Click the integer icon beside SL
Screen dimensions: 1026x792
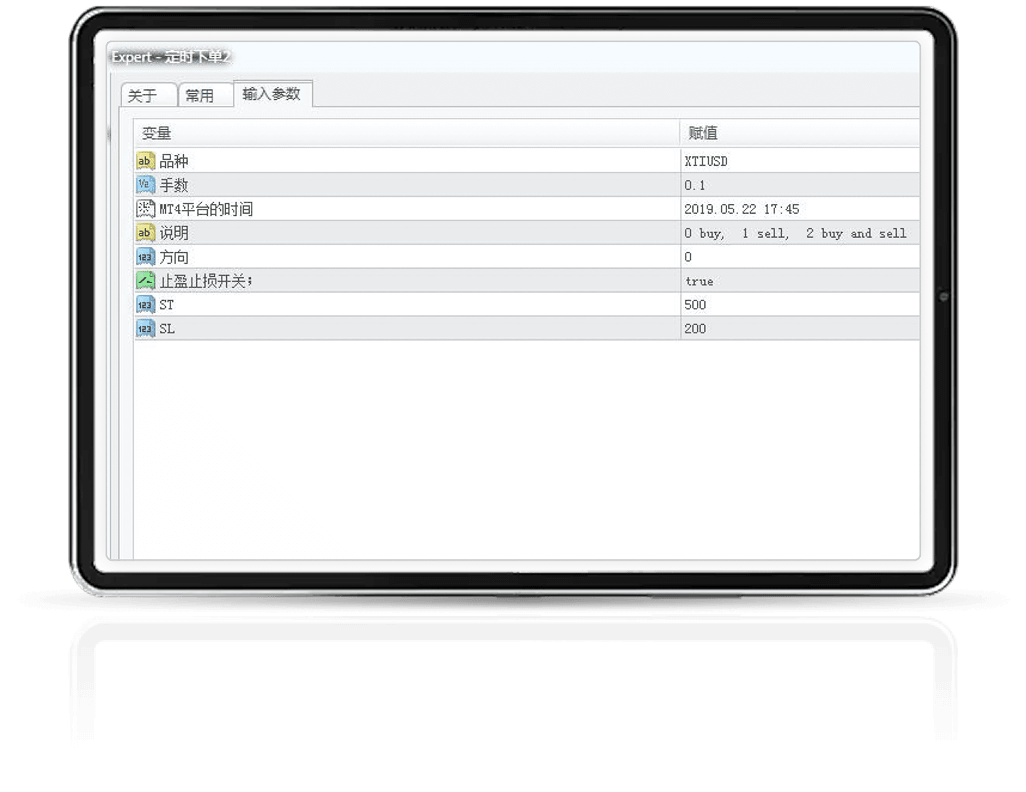[x=145, y=329]
